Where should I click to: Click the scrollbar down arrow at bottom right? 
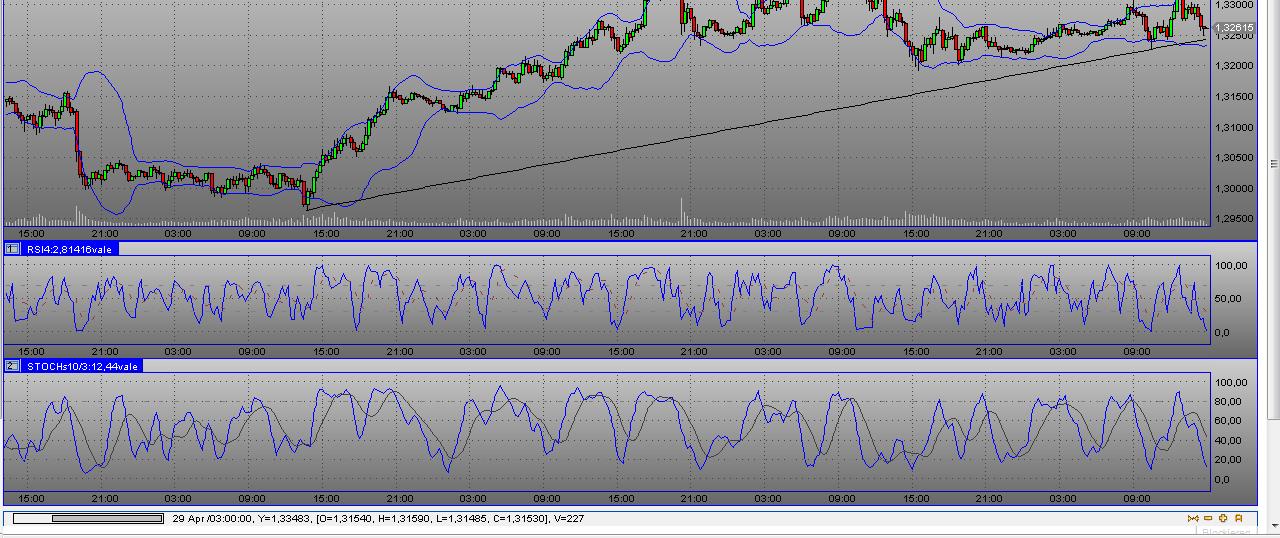pos(1274,525)
